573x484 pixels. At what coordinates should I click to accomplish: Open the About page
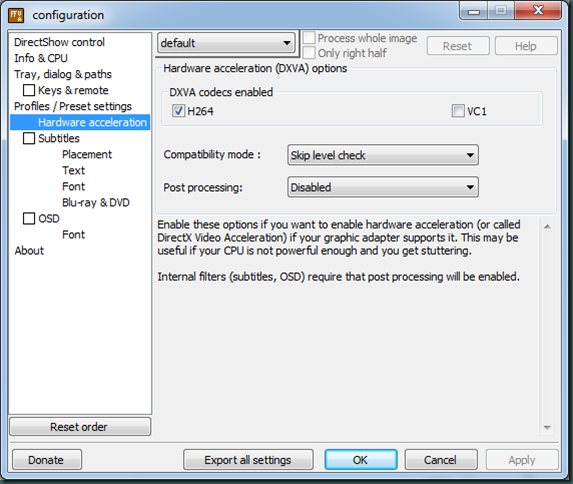[x=29, y=251]
